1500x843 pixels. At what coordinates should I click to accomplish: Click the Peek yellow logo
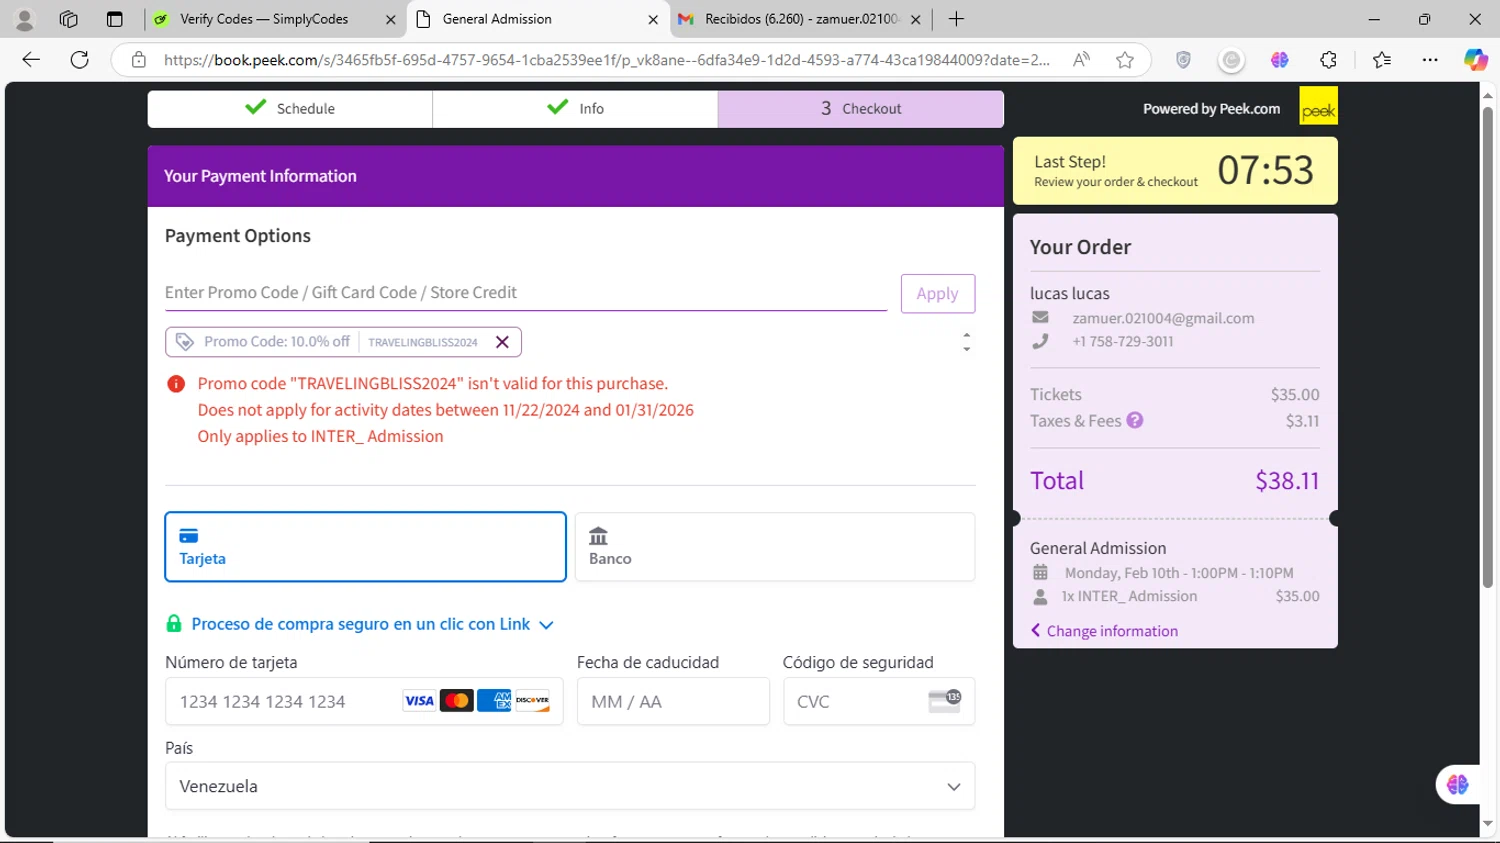[1318, 106]
